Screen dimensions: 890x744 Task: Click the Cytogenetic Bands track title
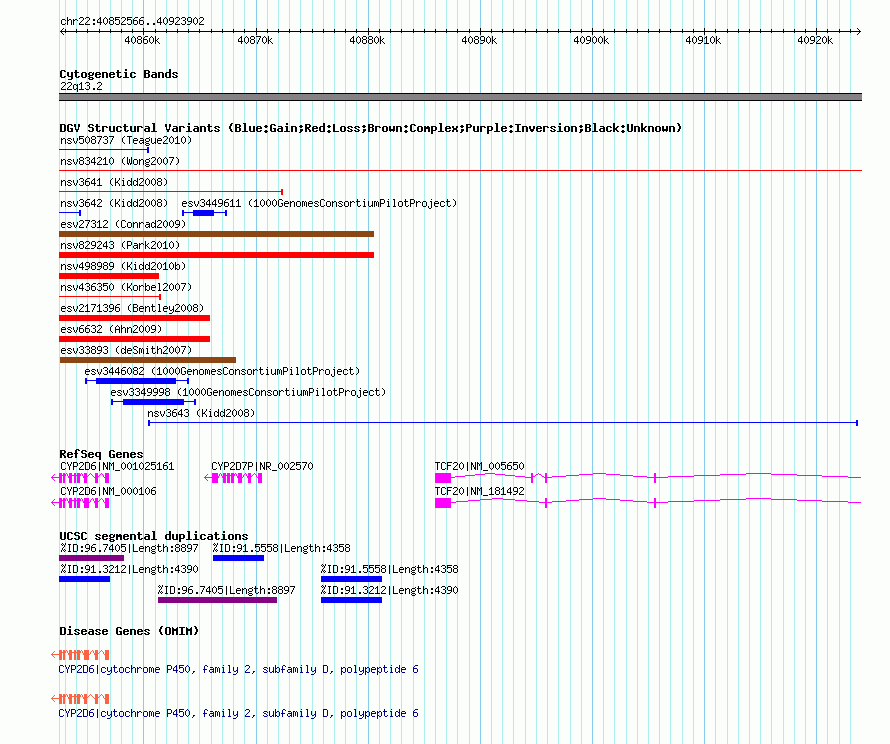tap(119, 74)
